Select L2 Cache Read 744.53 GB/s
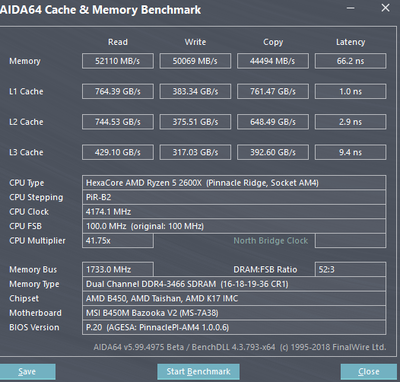The image size is (400, 382). click(118, 122)
